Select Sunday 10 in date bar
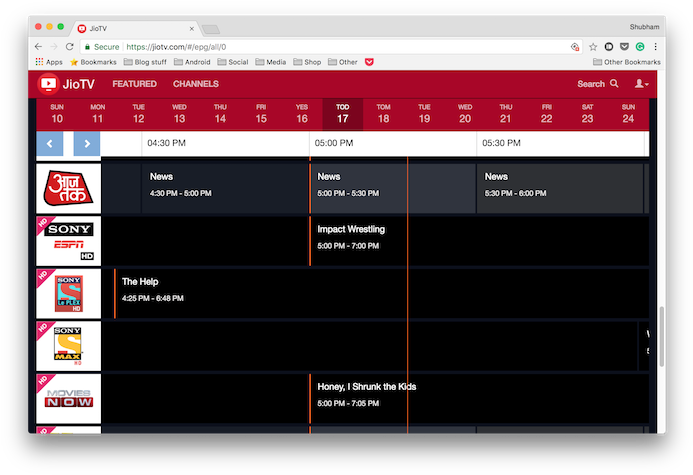The width and height of the screenshot is (693, 475). click(x=57, y=114)
